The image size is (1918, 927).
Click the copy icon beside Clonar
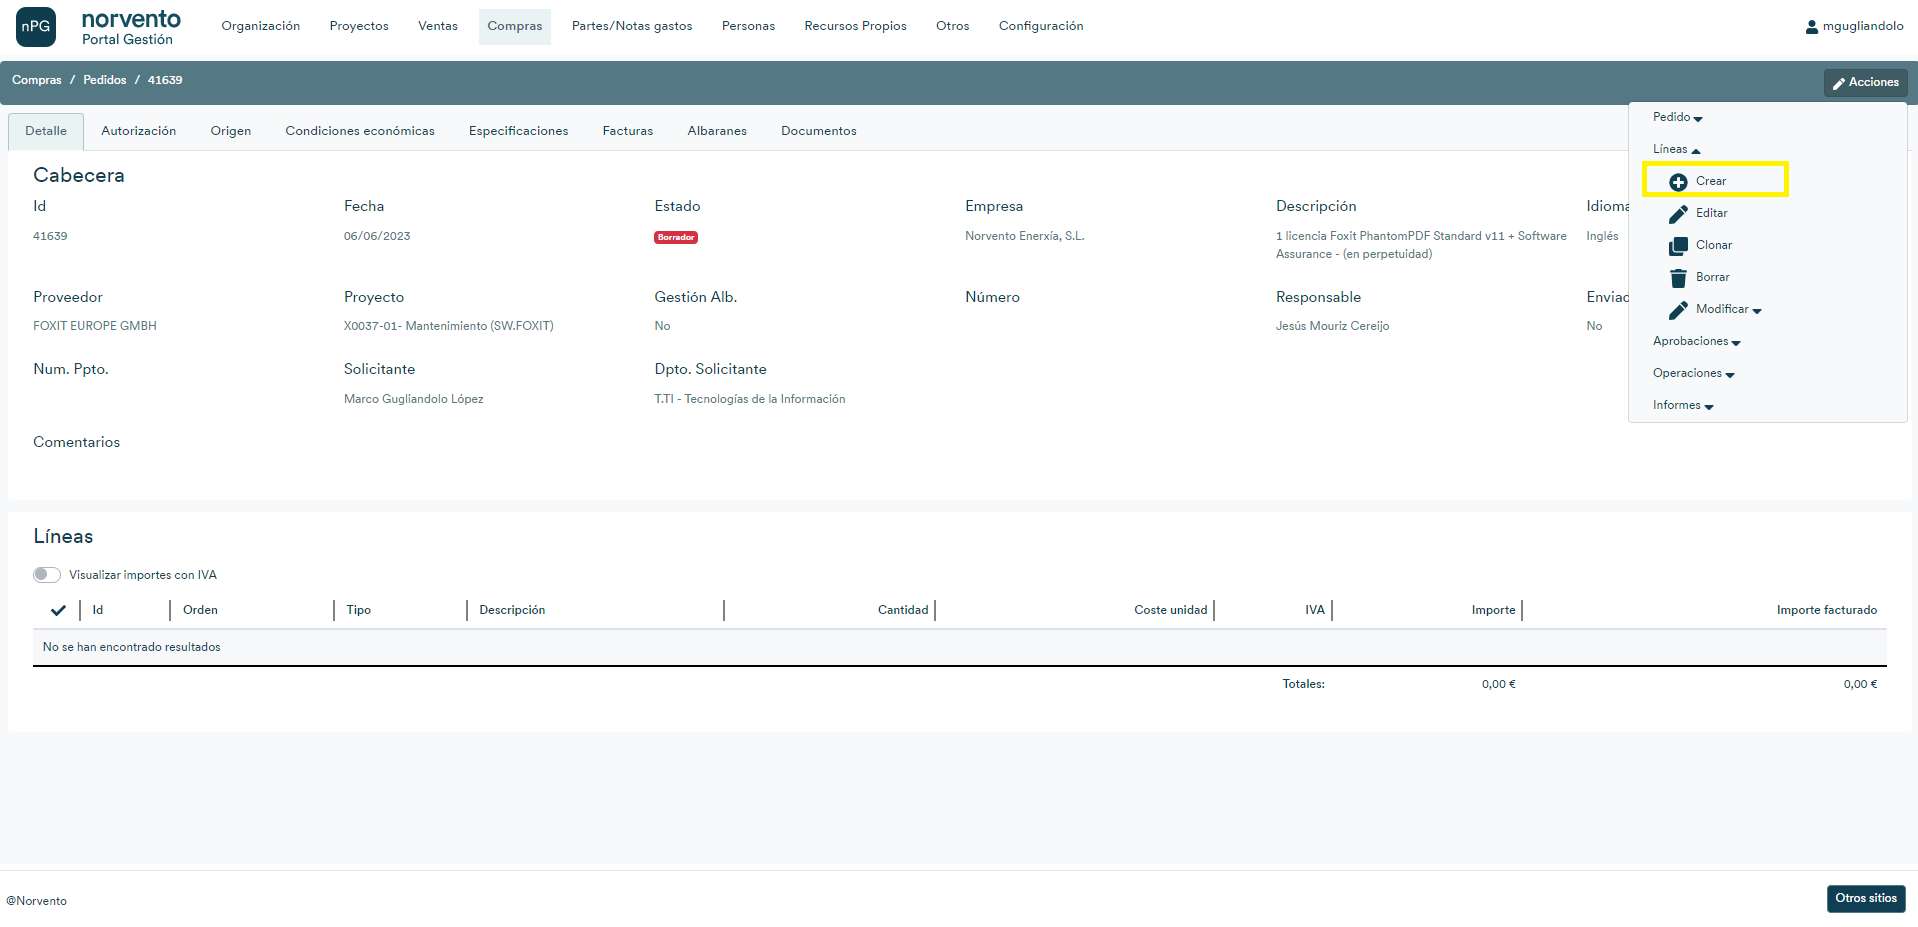(1678, 246)
